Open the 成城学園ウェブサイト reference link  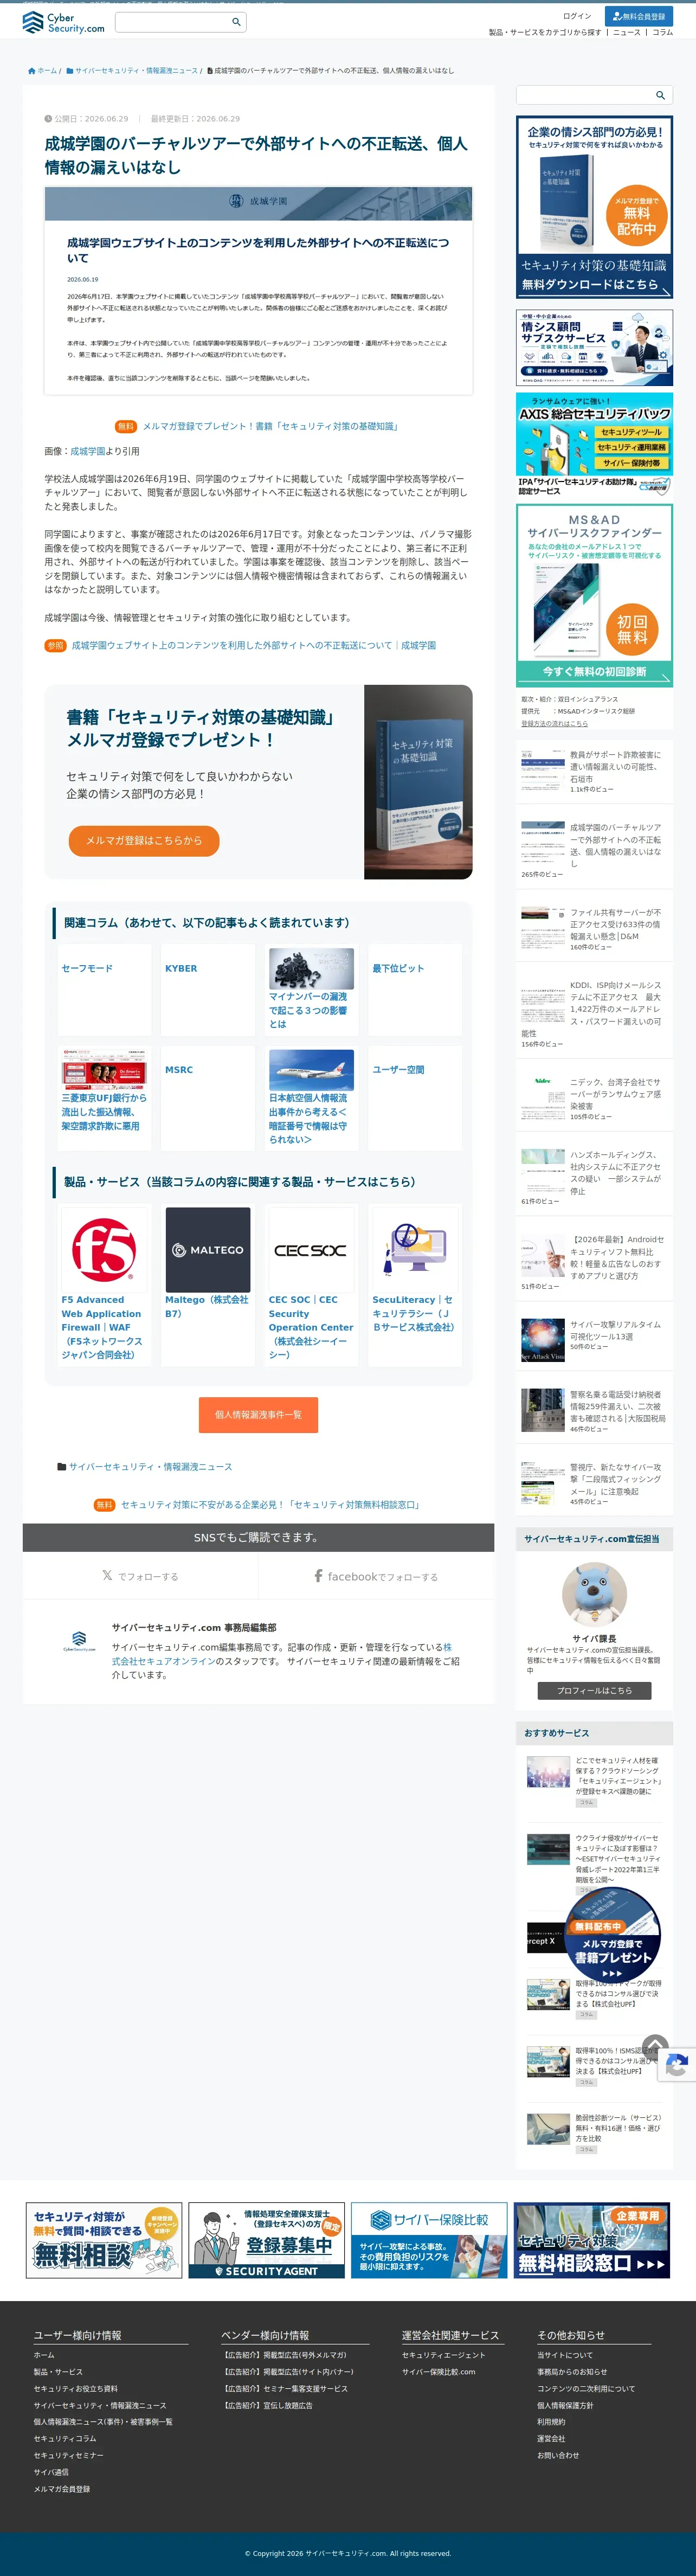point(254,645)
